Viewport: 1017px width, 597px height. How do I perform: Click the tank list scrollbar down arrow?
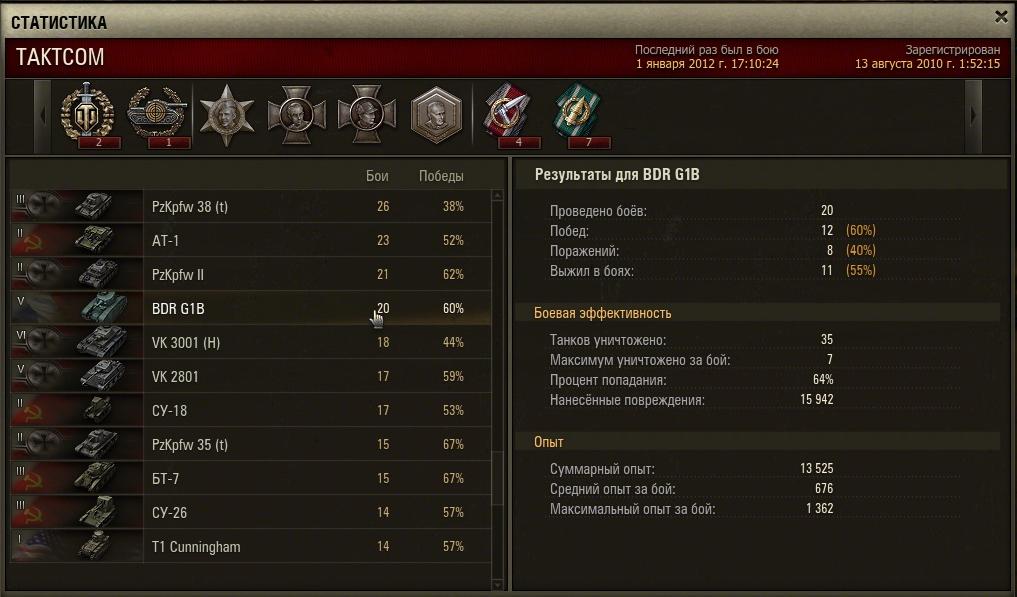click(497, 584)
